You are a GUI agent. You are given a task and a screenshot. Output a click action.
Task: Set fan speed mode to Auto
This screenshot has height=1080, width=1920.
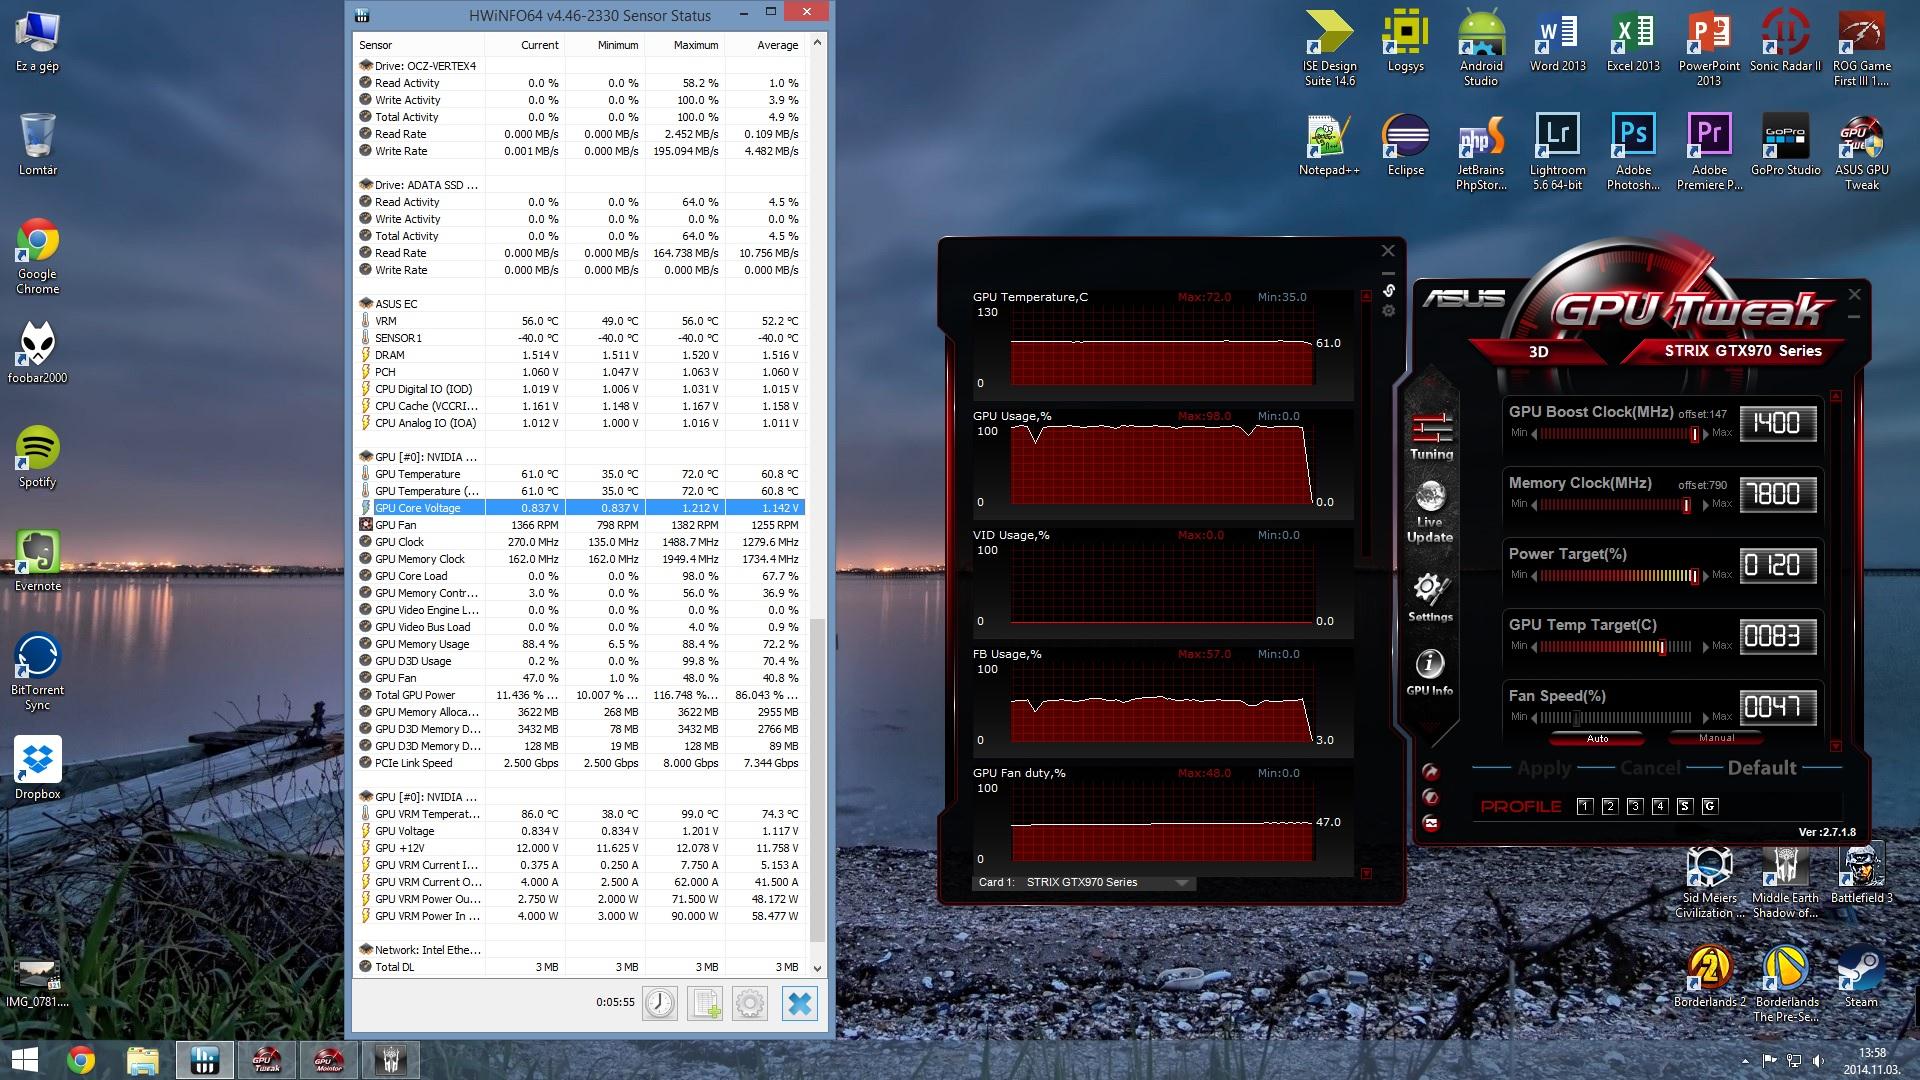(1597, 739)
